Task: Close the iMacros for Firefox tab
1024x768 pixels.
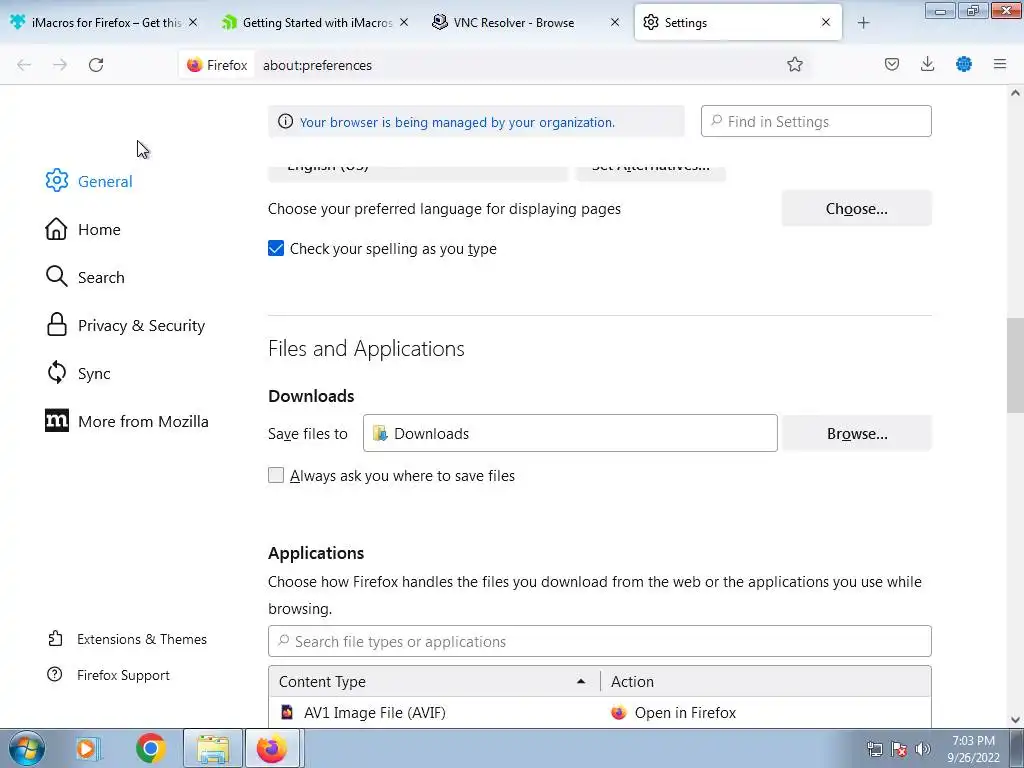Action: [x=193, y=22]
